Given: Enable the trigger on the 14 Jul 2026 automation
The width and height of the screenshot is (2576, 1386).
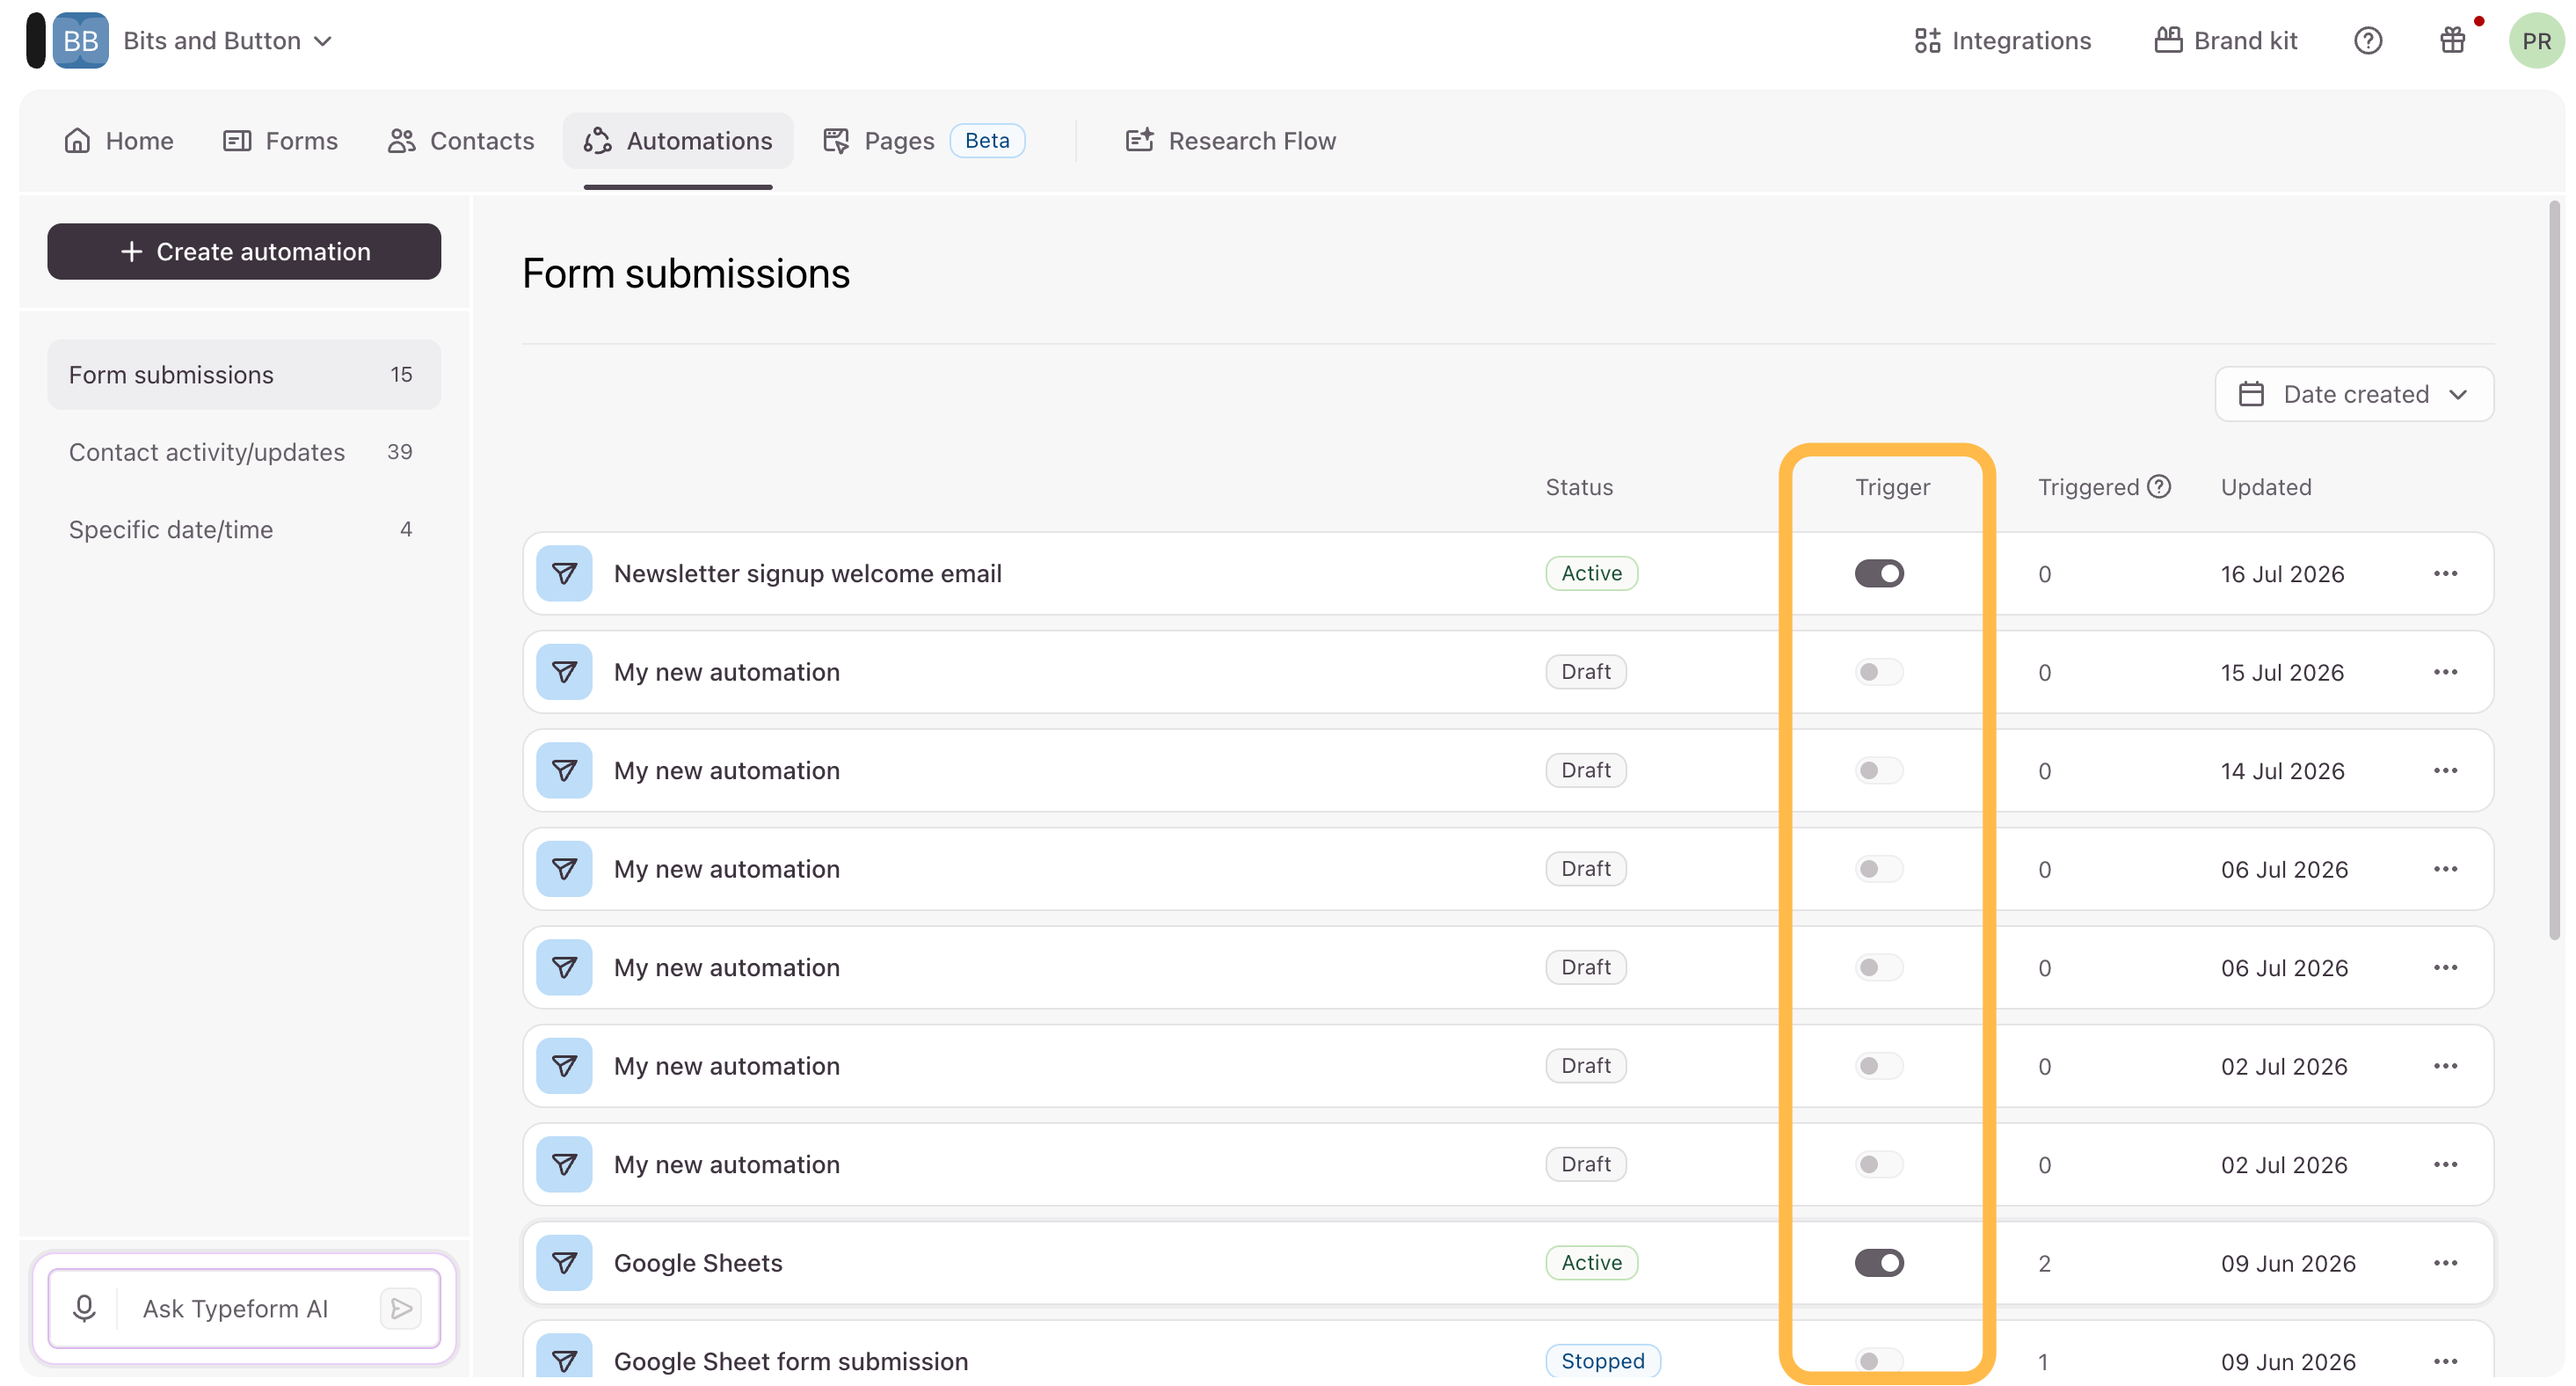Looking at the screenshot, I should pyautogui.click(x=1879, y=770).
